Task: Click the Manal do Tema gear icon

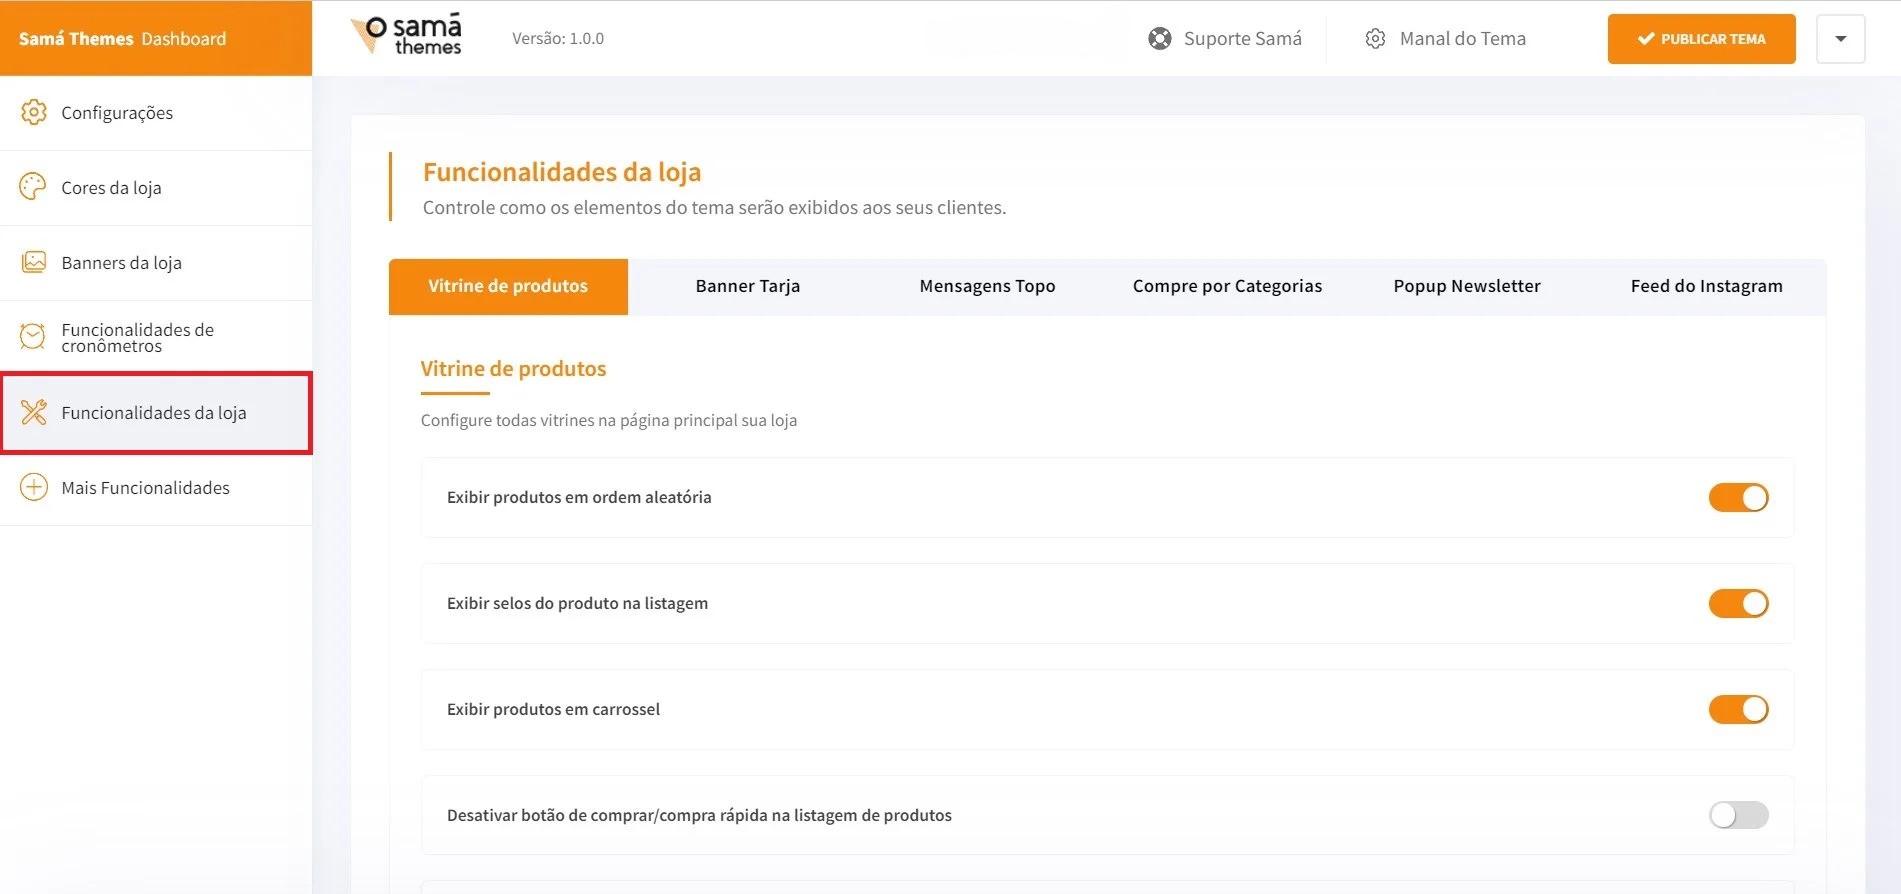Action: pos(1375,38)
